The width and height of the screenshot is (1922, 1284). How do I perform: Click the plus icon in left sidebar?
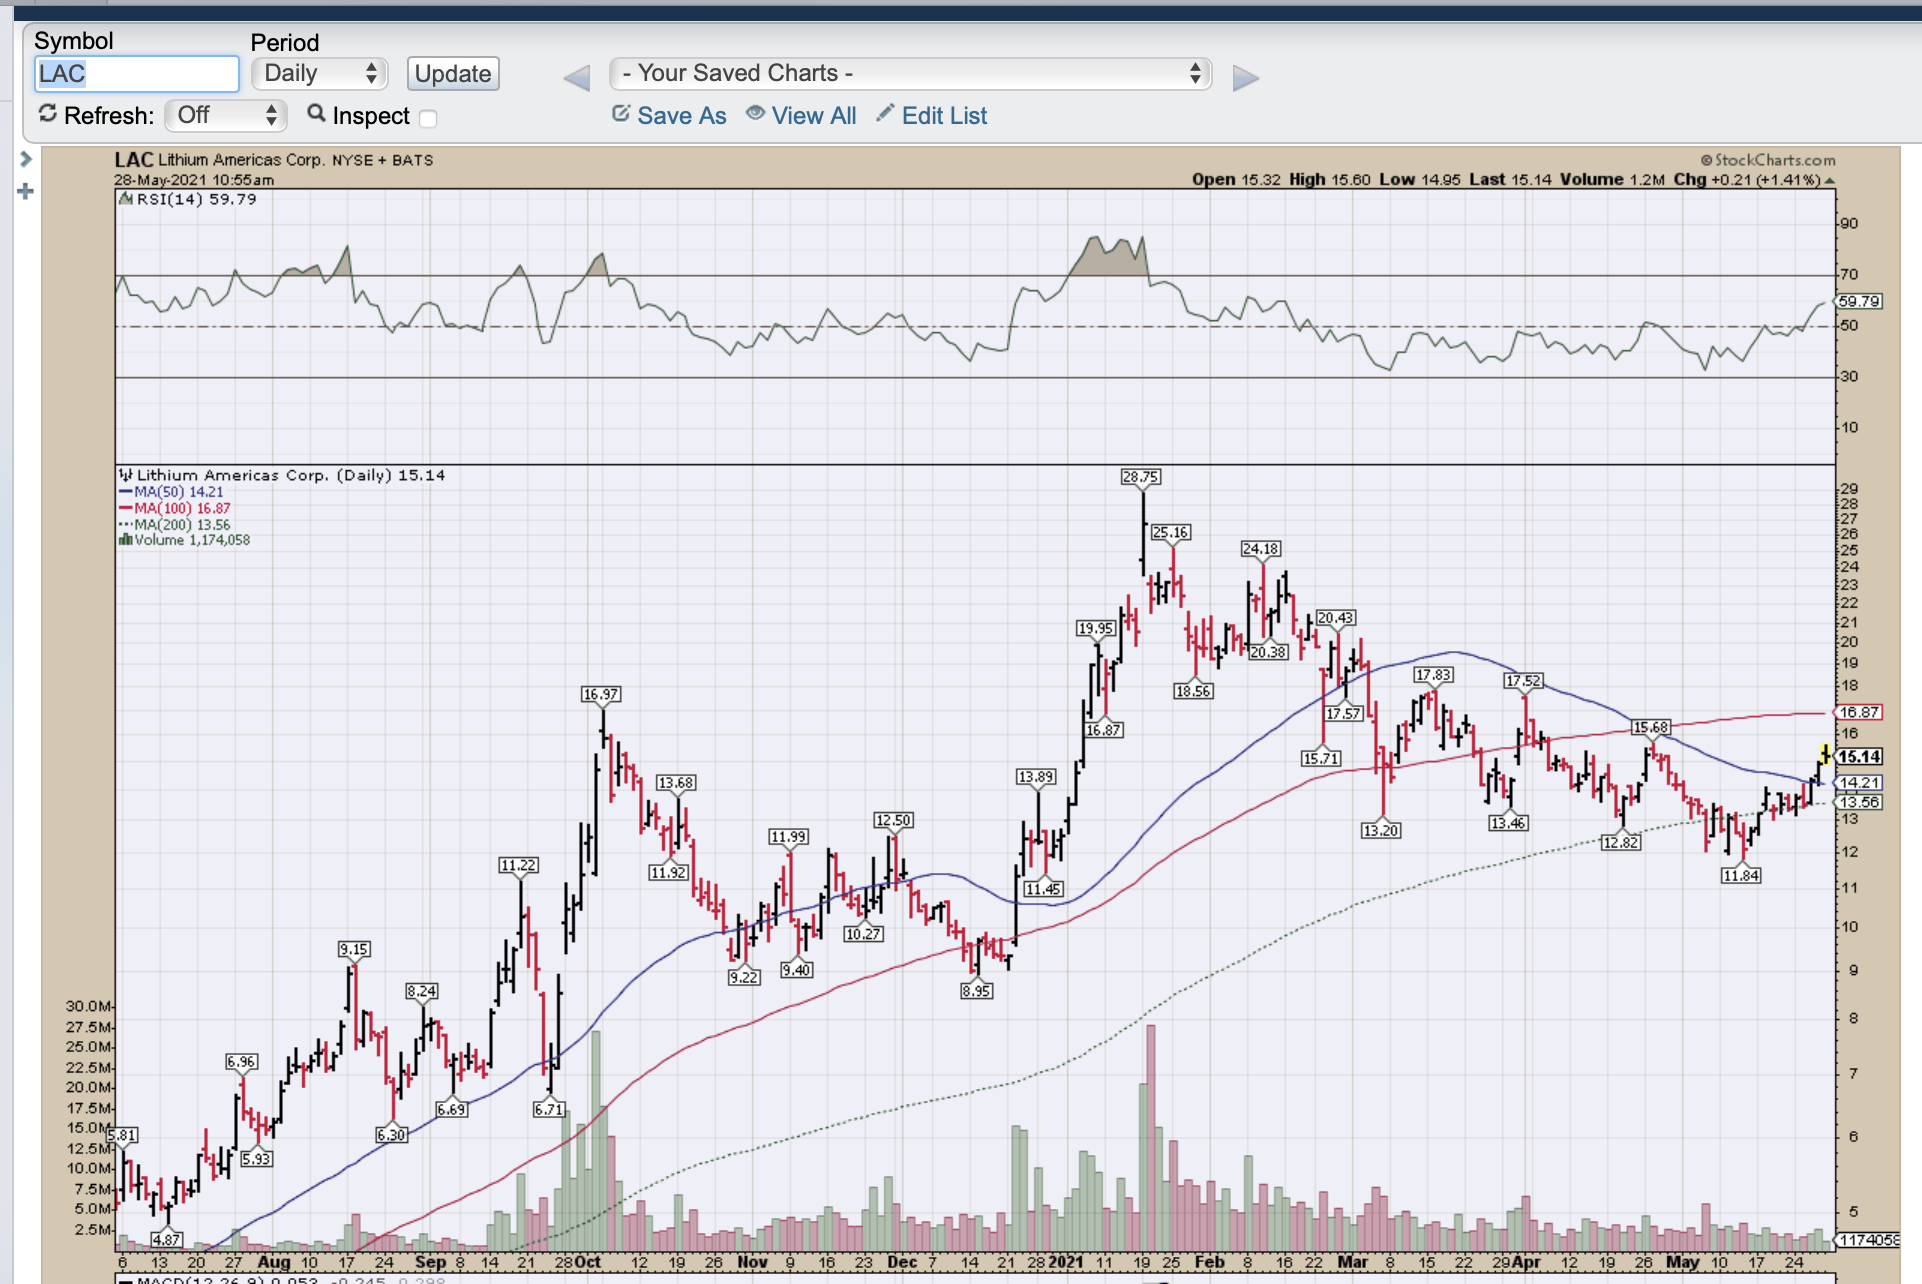point(26,191)
